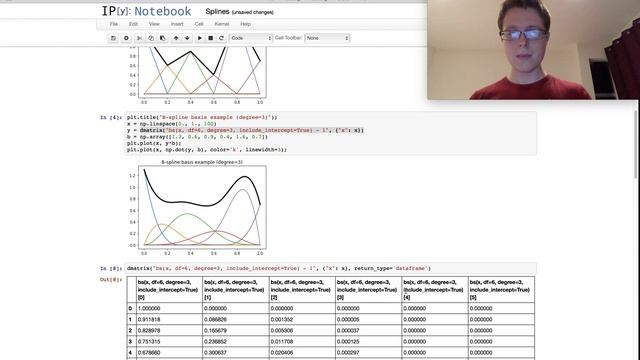This screenshot has height=360, width=640.
Task: Click the column header ending [3]
Action: (x=369, y=290)
